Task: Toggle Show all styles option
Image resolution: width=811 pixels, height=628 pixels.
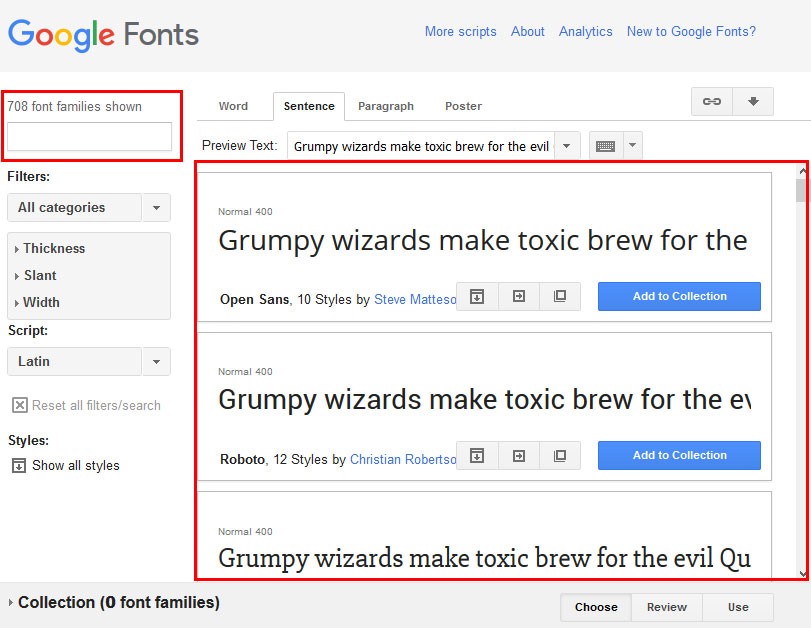Action: [x=66, y=466]
